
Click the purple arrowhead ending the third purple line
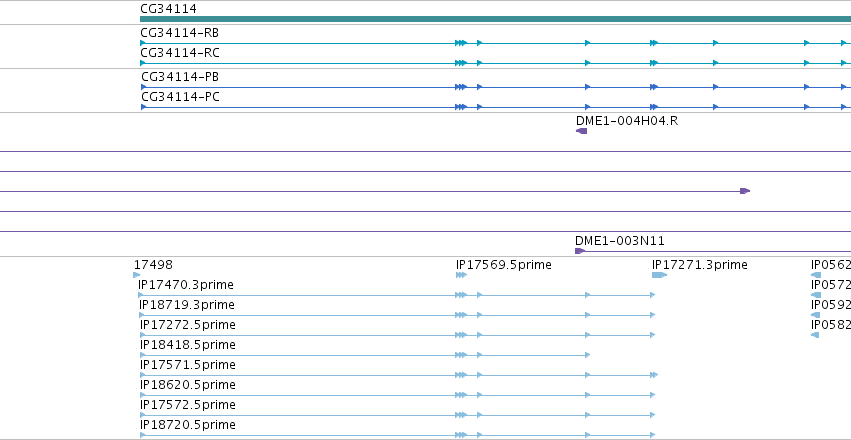pyautogui.click(x=745, y=191)
